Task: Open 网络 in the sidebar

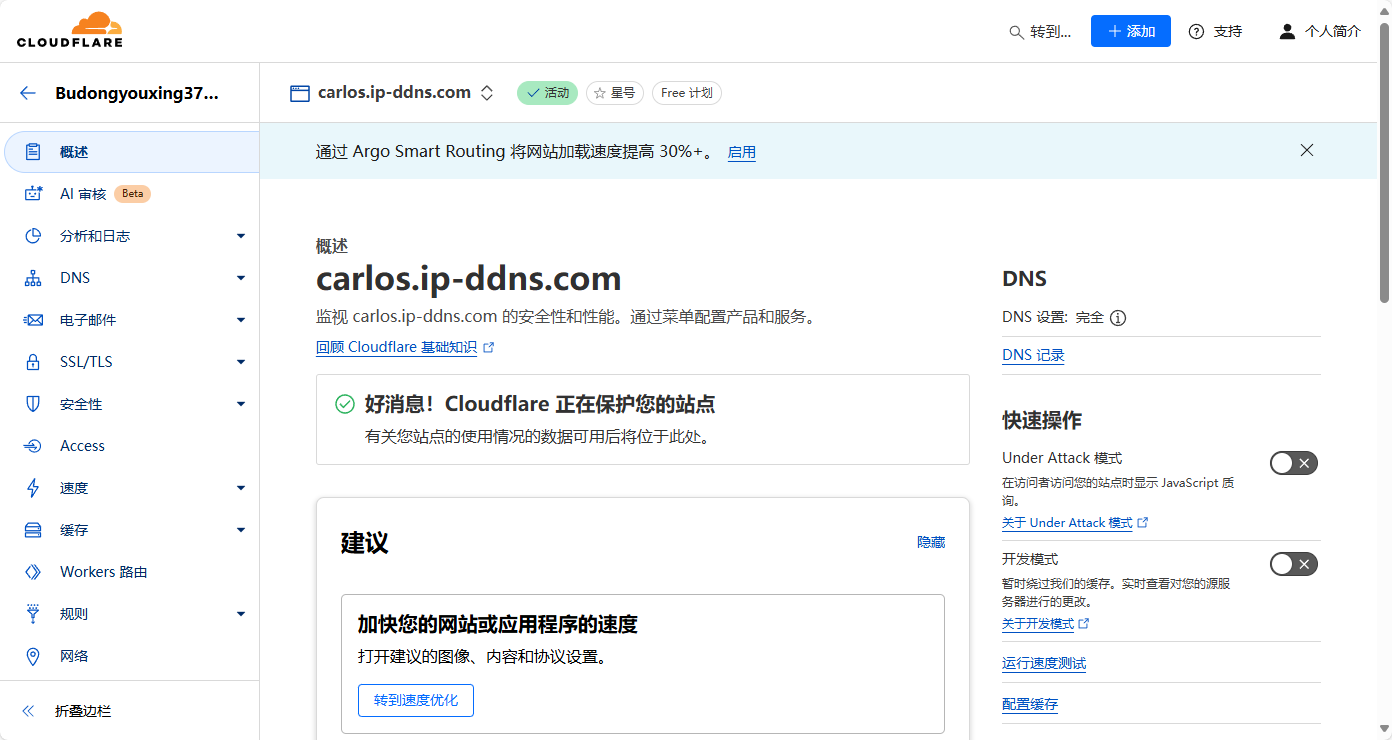Action: pos(130,656)
